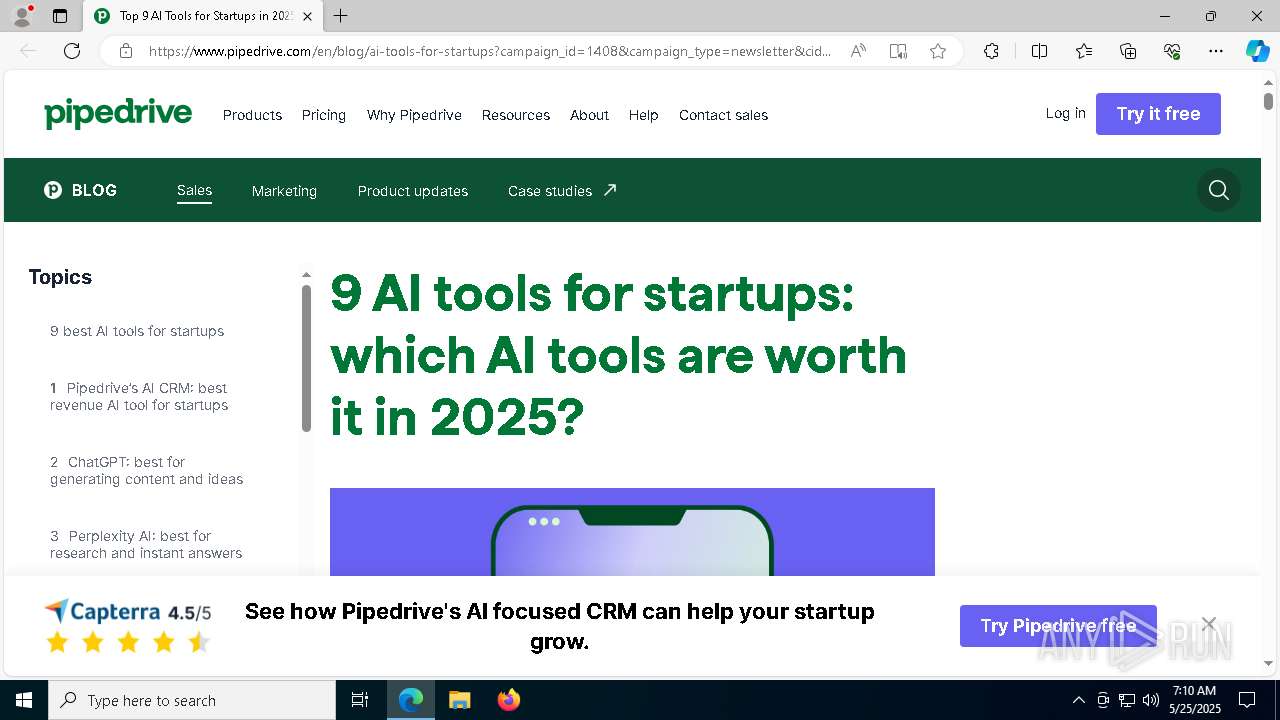The image size is (1280, 720).
Task: Click the Topics list scroll-up arrow
Action: pyautogui.click(x=306, y=274)
